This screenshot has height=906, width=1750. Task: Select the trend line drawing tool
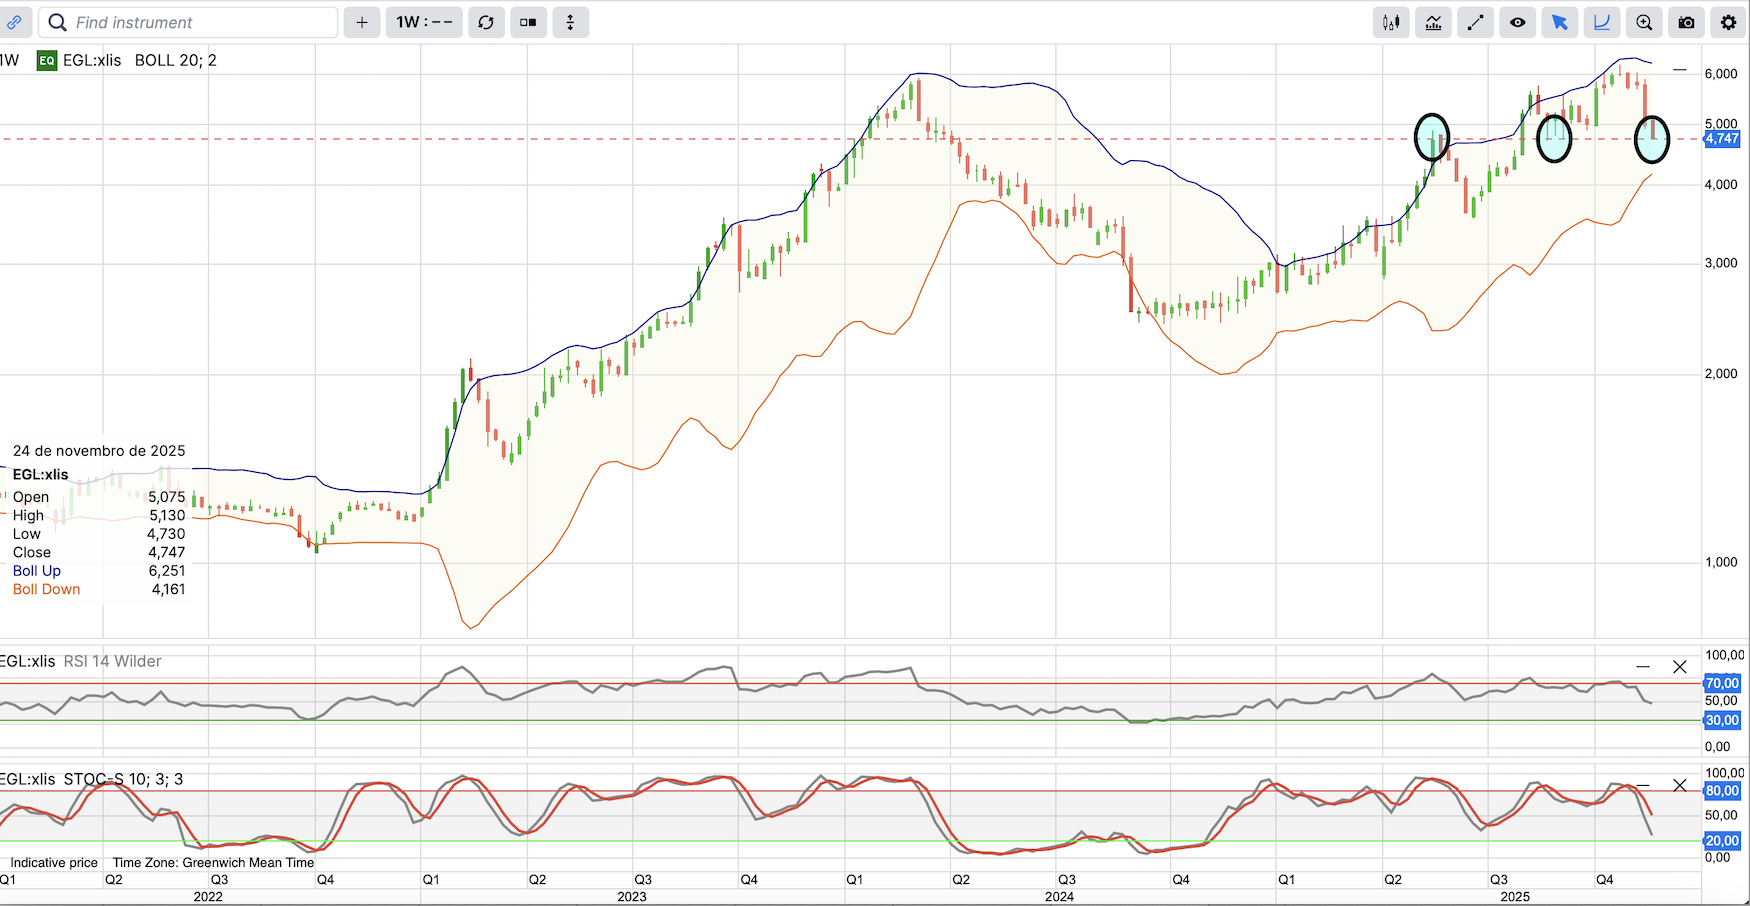(x=1475, y=22)
